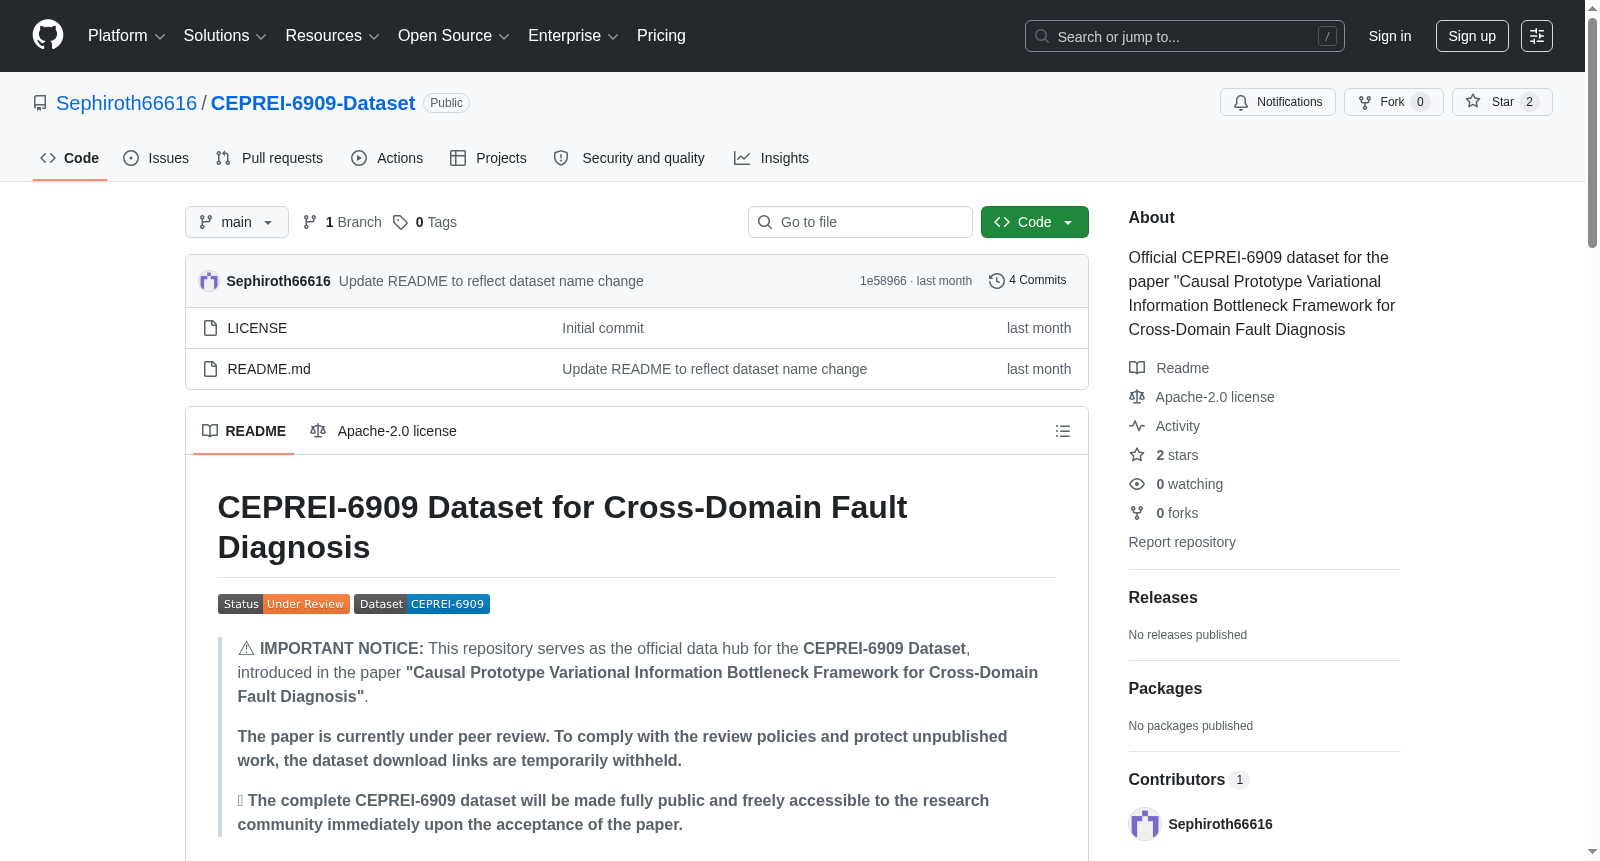The width and height of the screenshot is (1600, 861).
Task: Expand the Resources menu
Action: [x=333, y=36]
